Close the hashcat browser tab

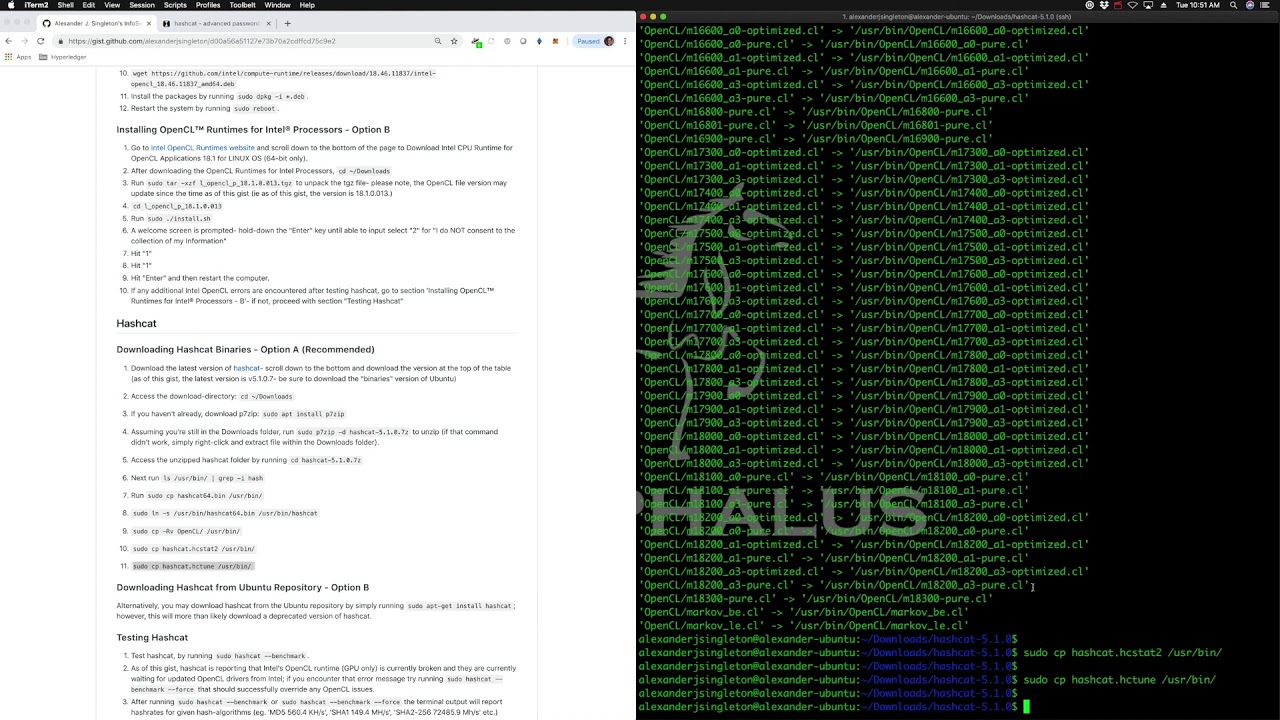tap(268, 23)
